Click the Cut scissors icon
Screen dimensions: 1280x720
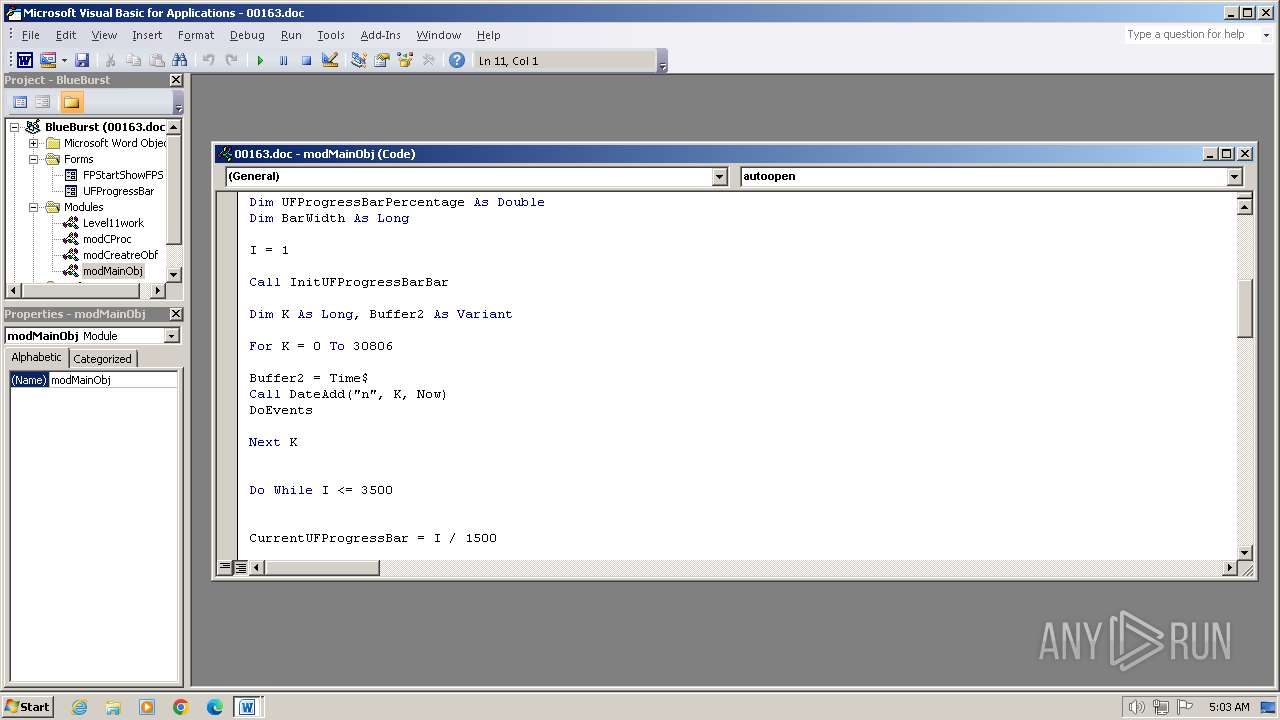111,61
